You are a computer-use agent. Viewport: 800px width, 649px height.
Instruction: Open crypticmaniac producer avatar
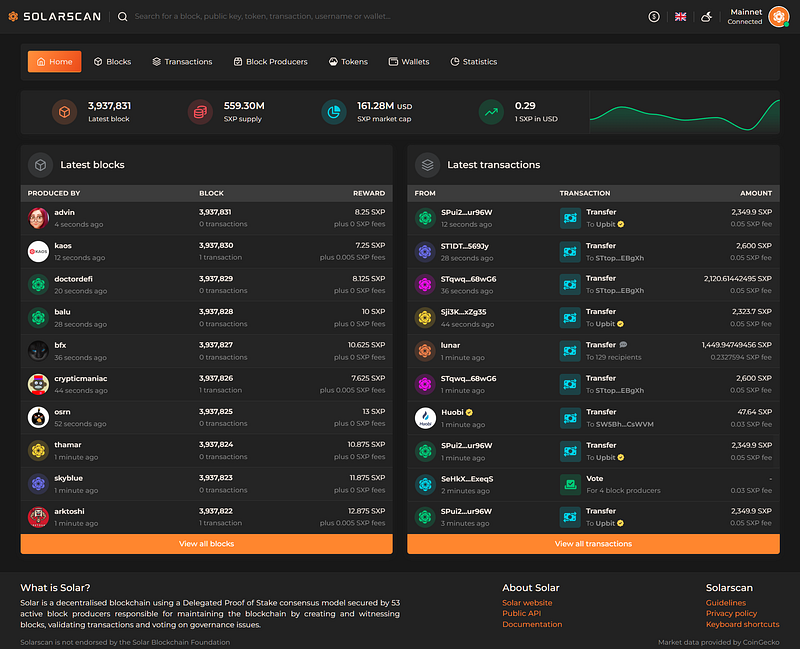tap(38, 384)
